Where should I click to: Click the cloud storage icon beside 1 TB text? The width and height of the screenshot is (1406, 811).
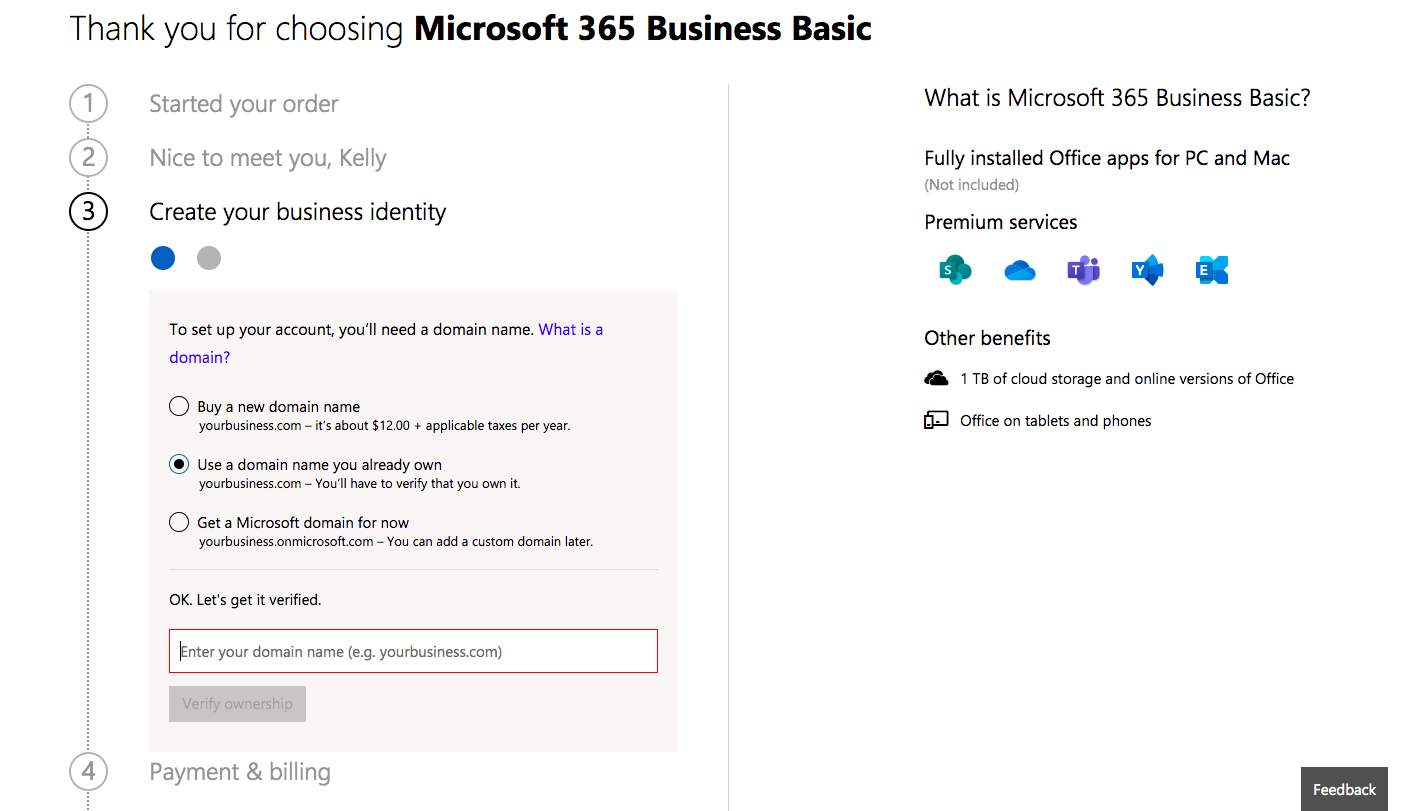(936, 378)
